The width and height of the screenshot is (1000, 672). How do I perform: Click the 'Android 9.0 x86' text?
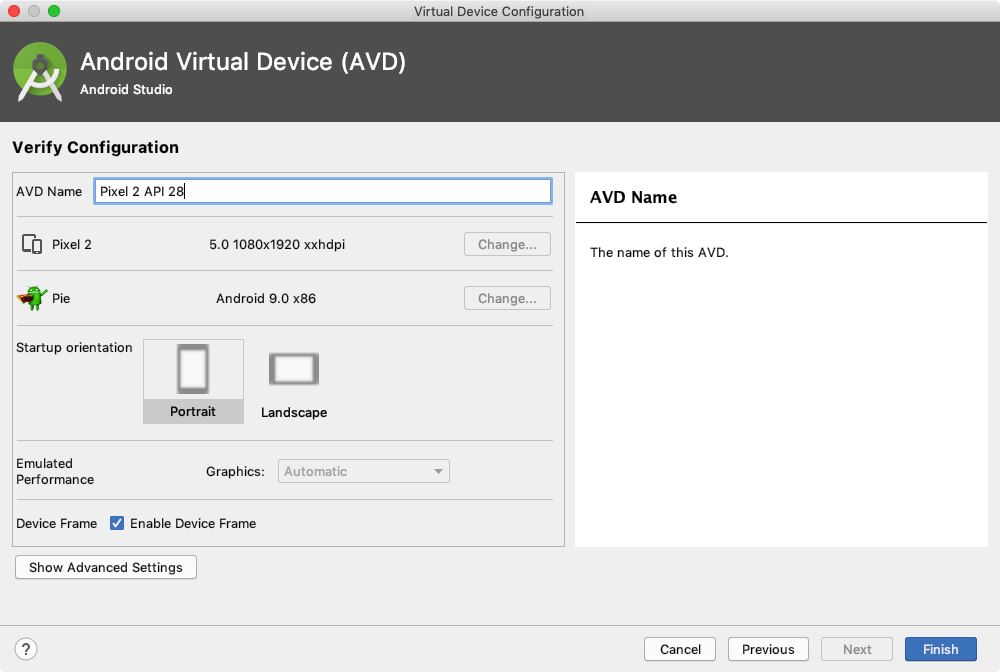(x=266, y=298)
